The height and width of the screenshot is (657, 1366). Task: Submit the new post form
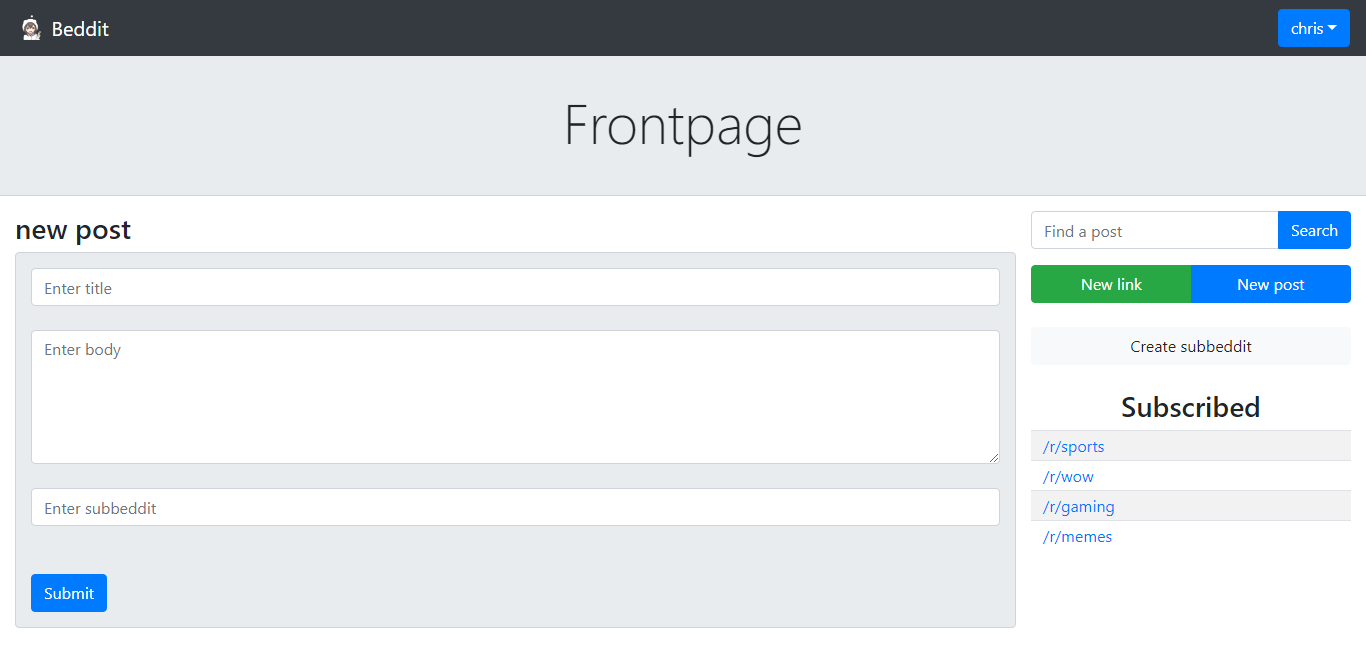coord(69,593)
